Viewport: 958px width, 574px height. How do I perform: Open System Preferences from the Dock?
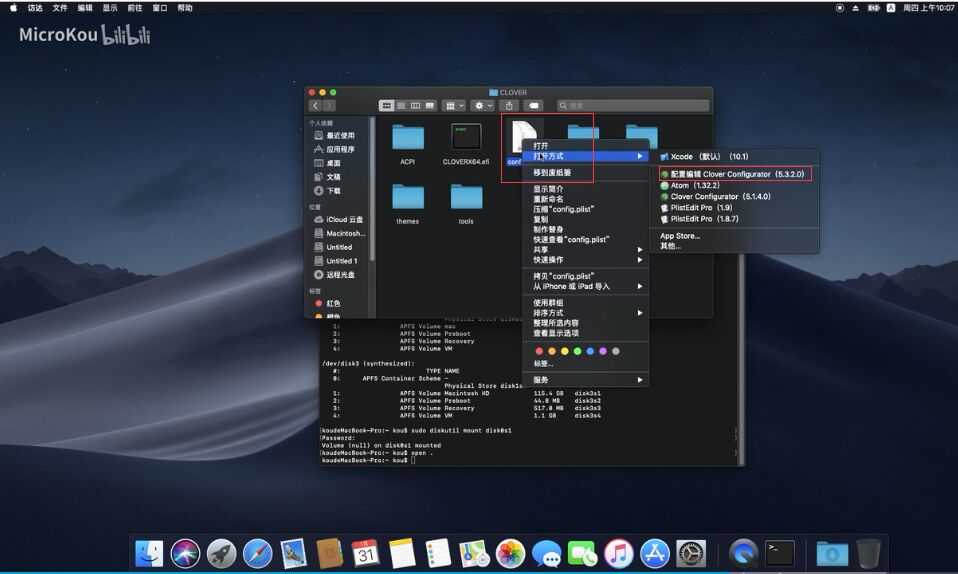(x=691, y=554)
